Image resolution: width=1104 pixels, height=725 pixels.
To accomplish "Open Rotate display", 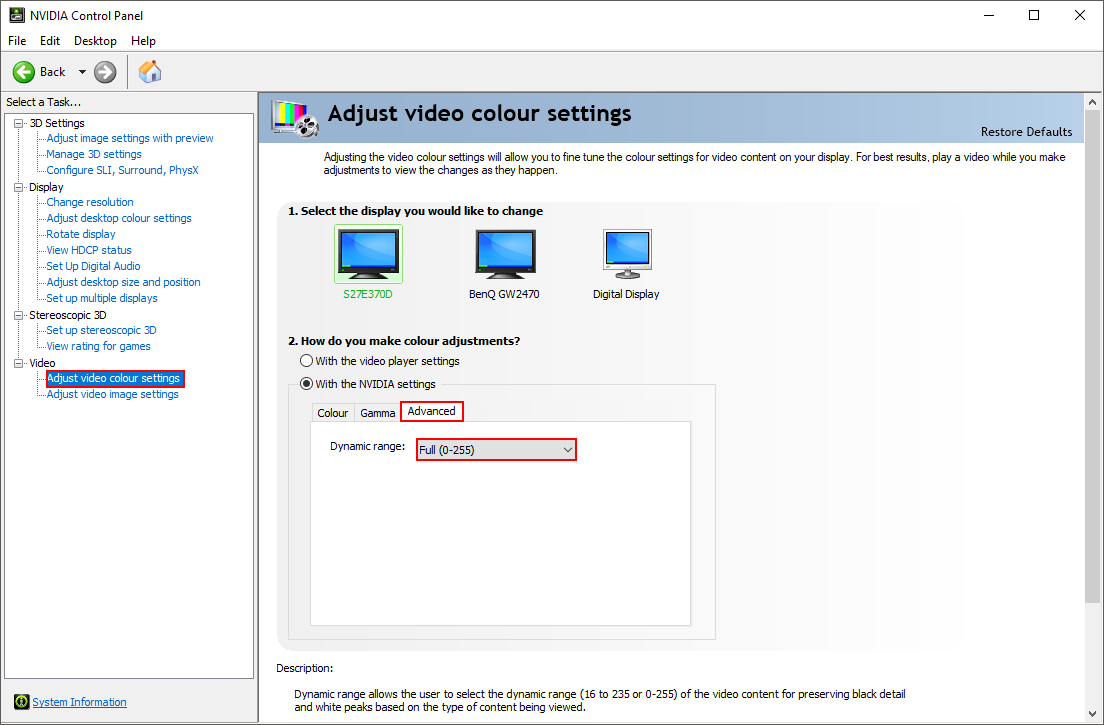I will pyautogui.click(x=81, y=234).
